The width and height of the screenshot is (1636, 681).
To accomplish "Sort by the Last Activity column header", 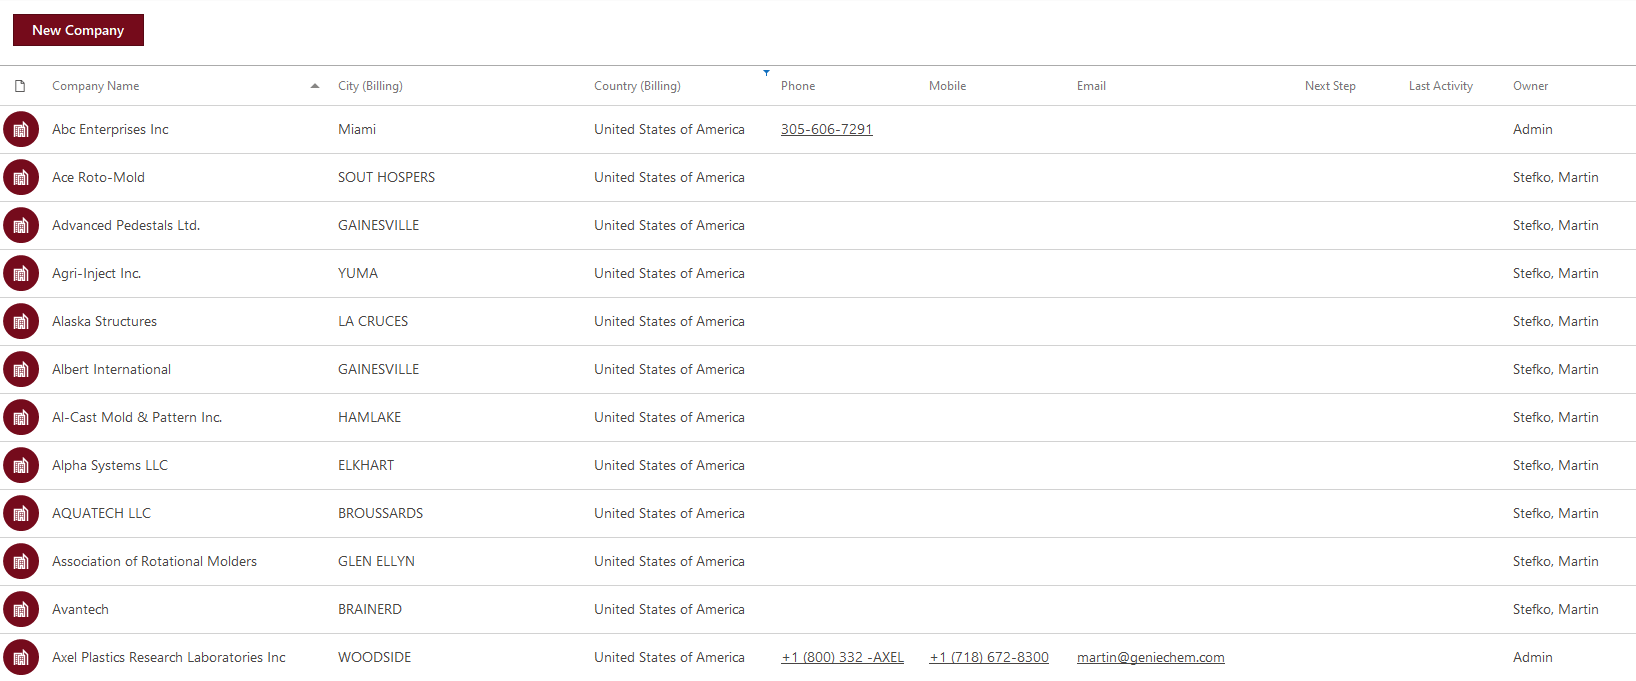I will pos(1440,86).
